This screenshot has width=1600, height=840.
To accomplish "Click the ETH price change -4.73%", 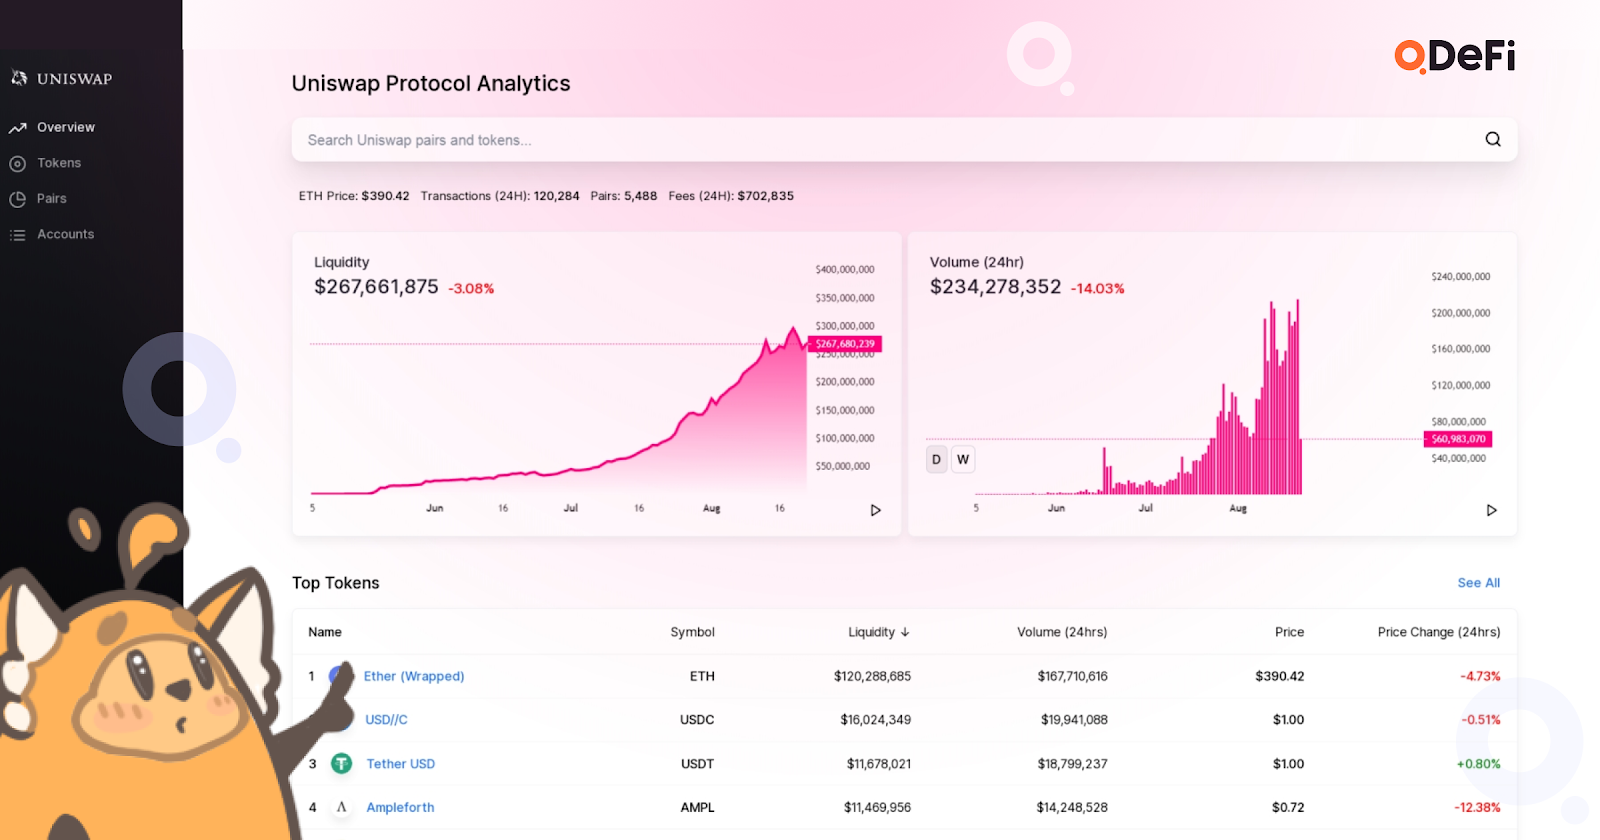I will click(1480, 676).
